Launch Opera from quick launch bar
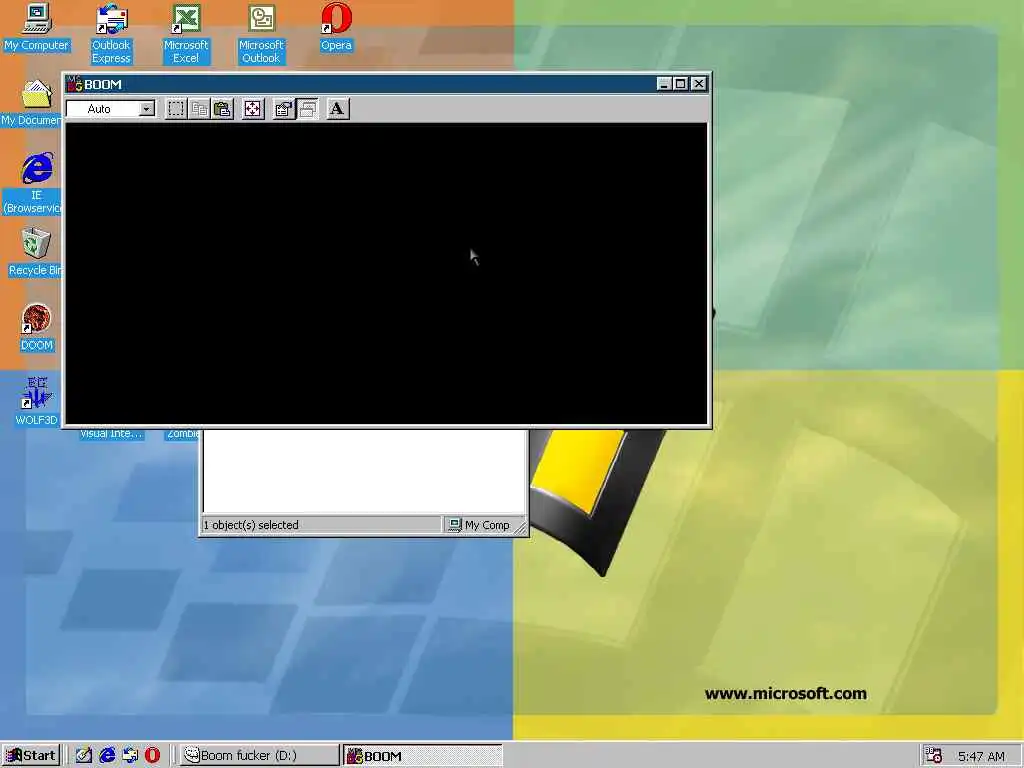 tap(152, 756)
